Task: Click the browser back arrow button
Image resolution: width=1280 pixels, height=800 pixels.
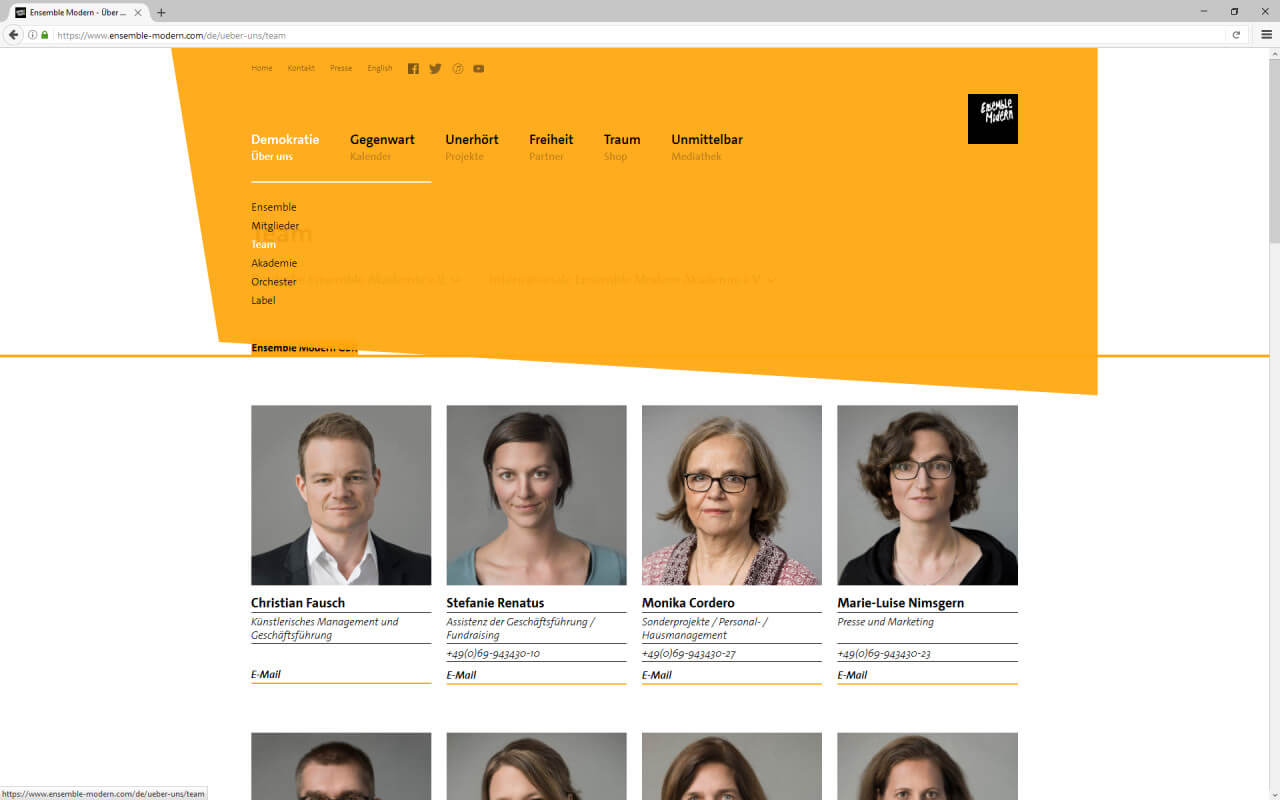Action: [x=14, y=35]
